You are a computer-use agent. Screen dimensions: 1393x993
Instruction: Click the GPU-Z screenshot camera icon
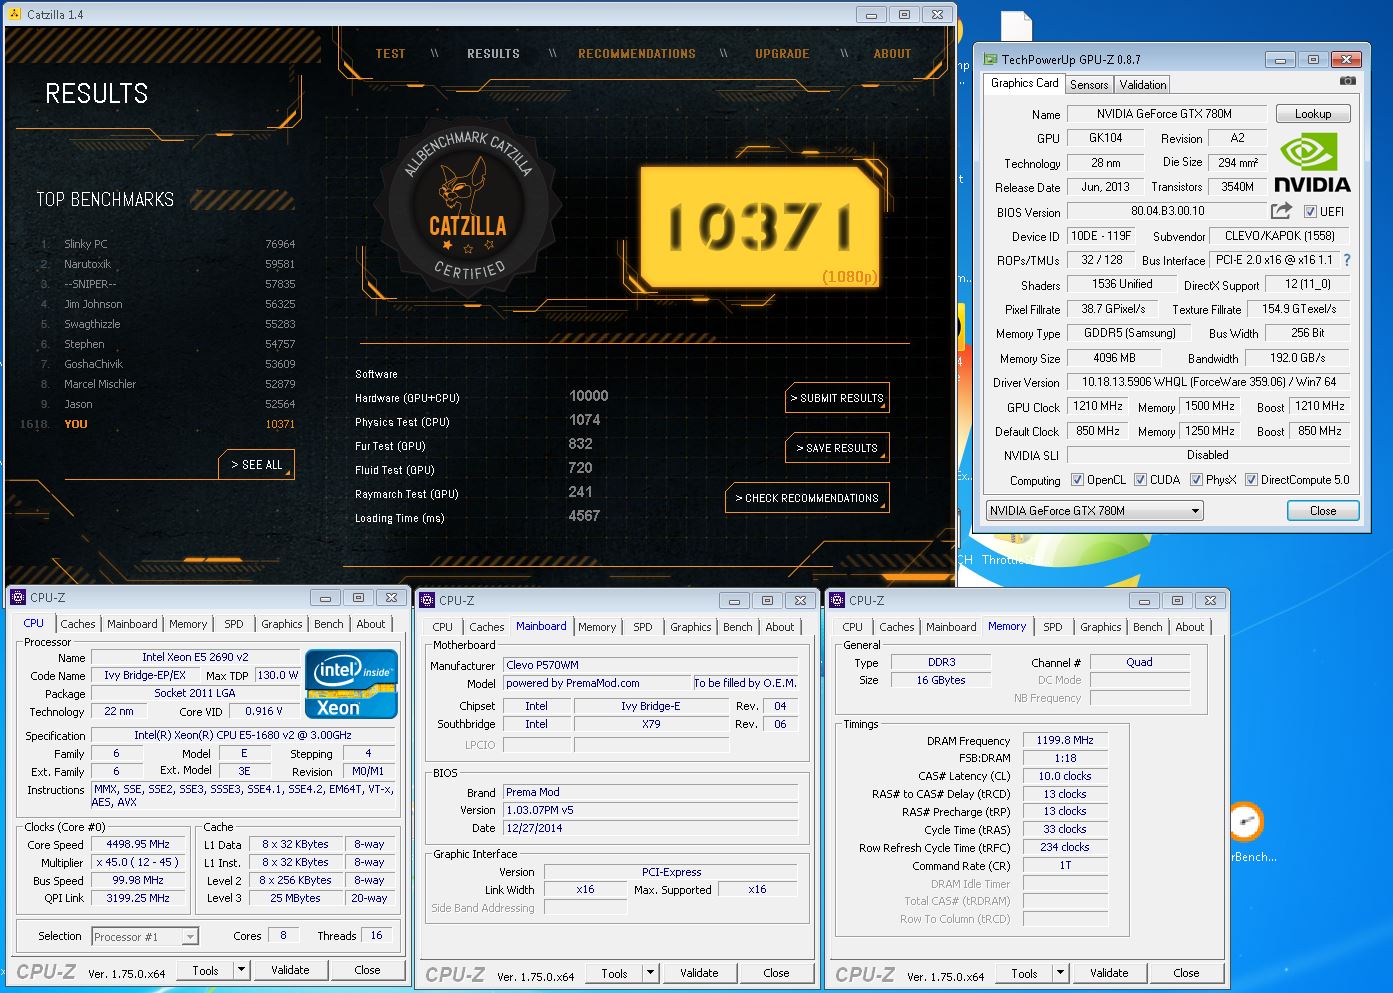click(1347, 81)
